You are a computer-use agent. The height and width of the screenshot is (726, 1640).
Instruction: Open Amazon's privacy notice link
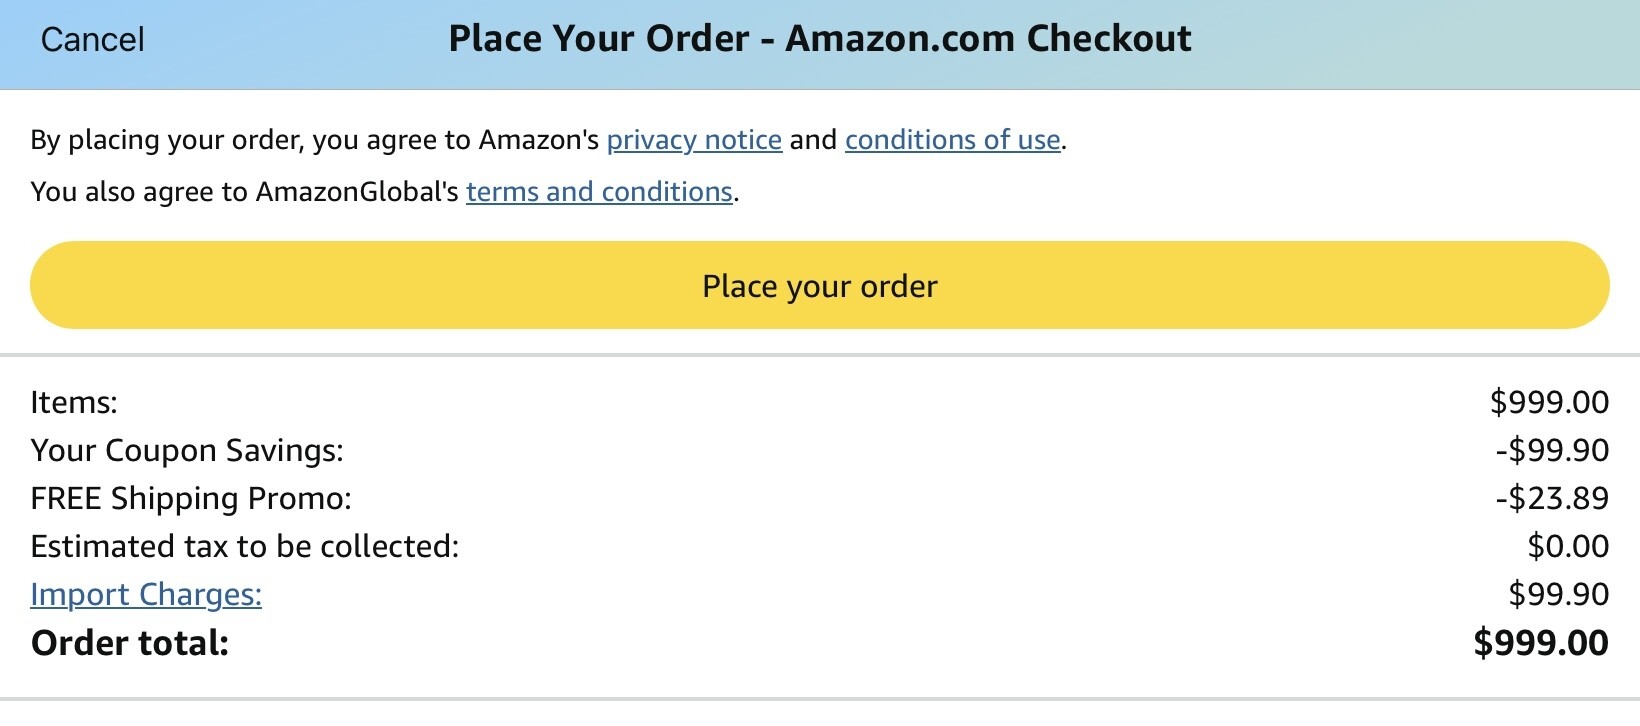tap(694, 140)
